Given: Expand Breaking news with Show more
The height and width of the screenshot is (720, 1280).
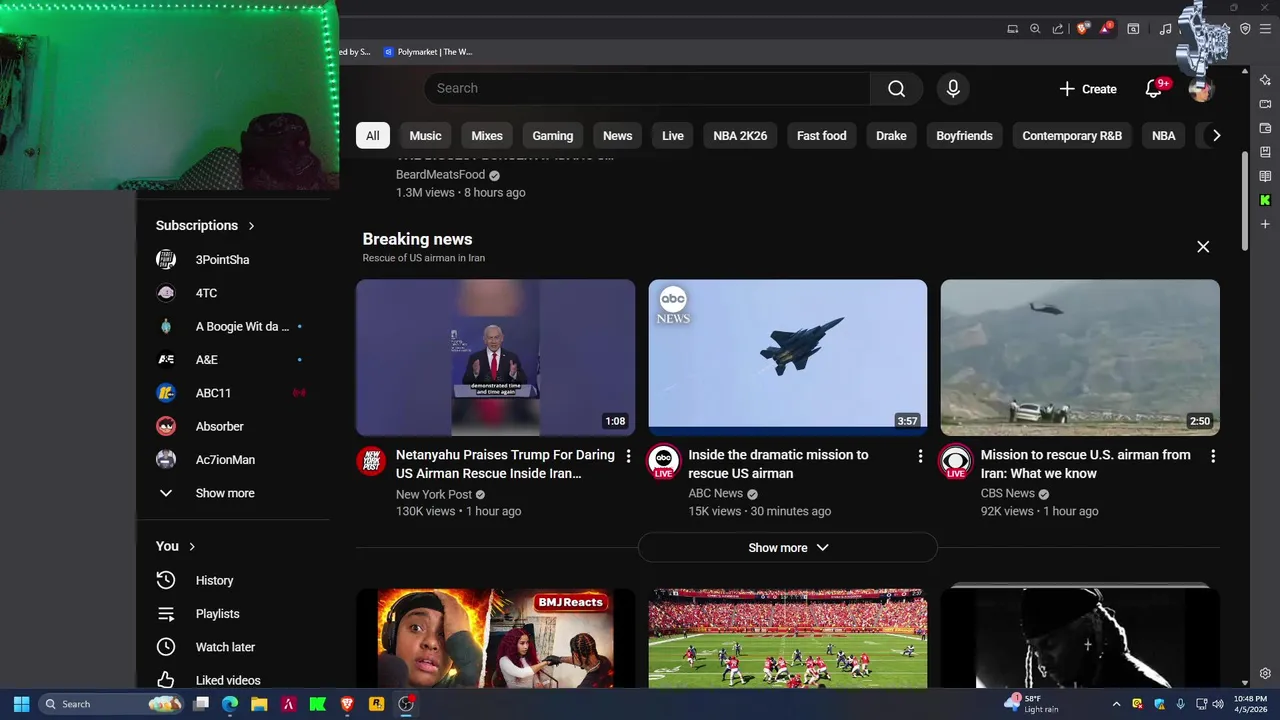Looking at the screenshot, I should 788,548.
